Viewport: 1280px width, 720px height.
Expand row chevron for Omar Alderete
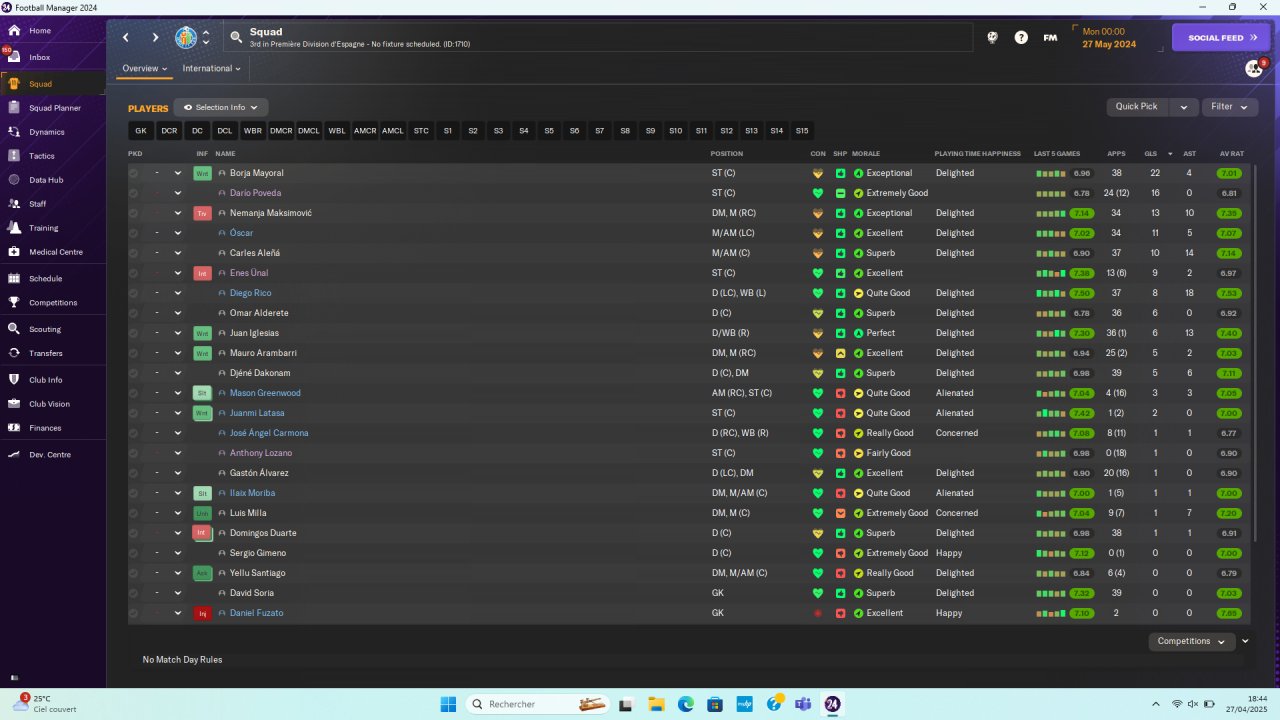tap(178, 313)
